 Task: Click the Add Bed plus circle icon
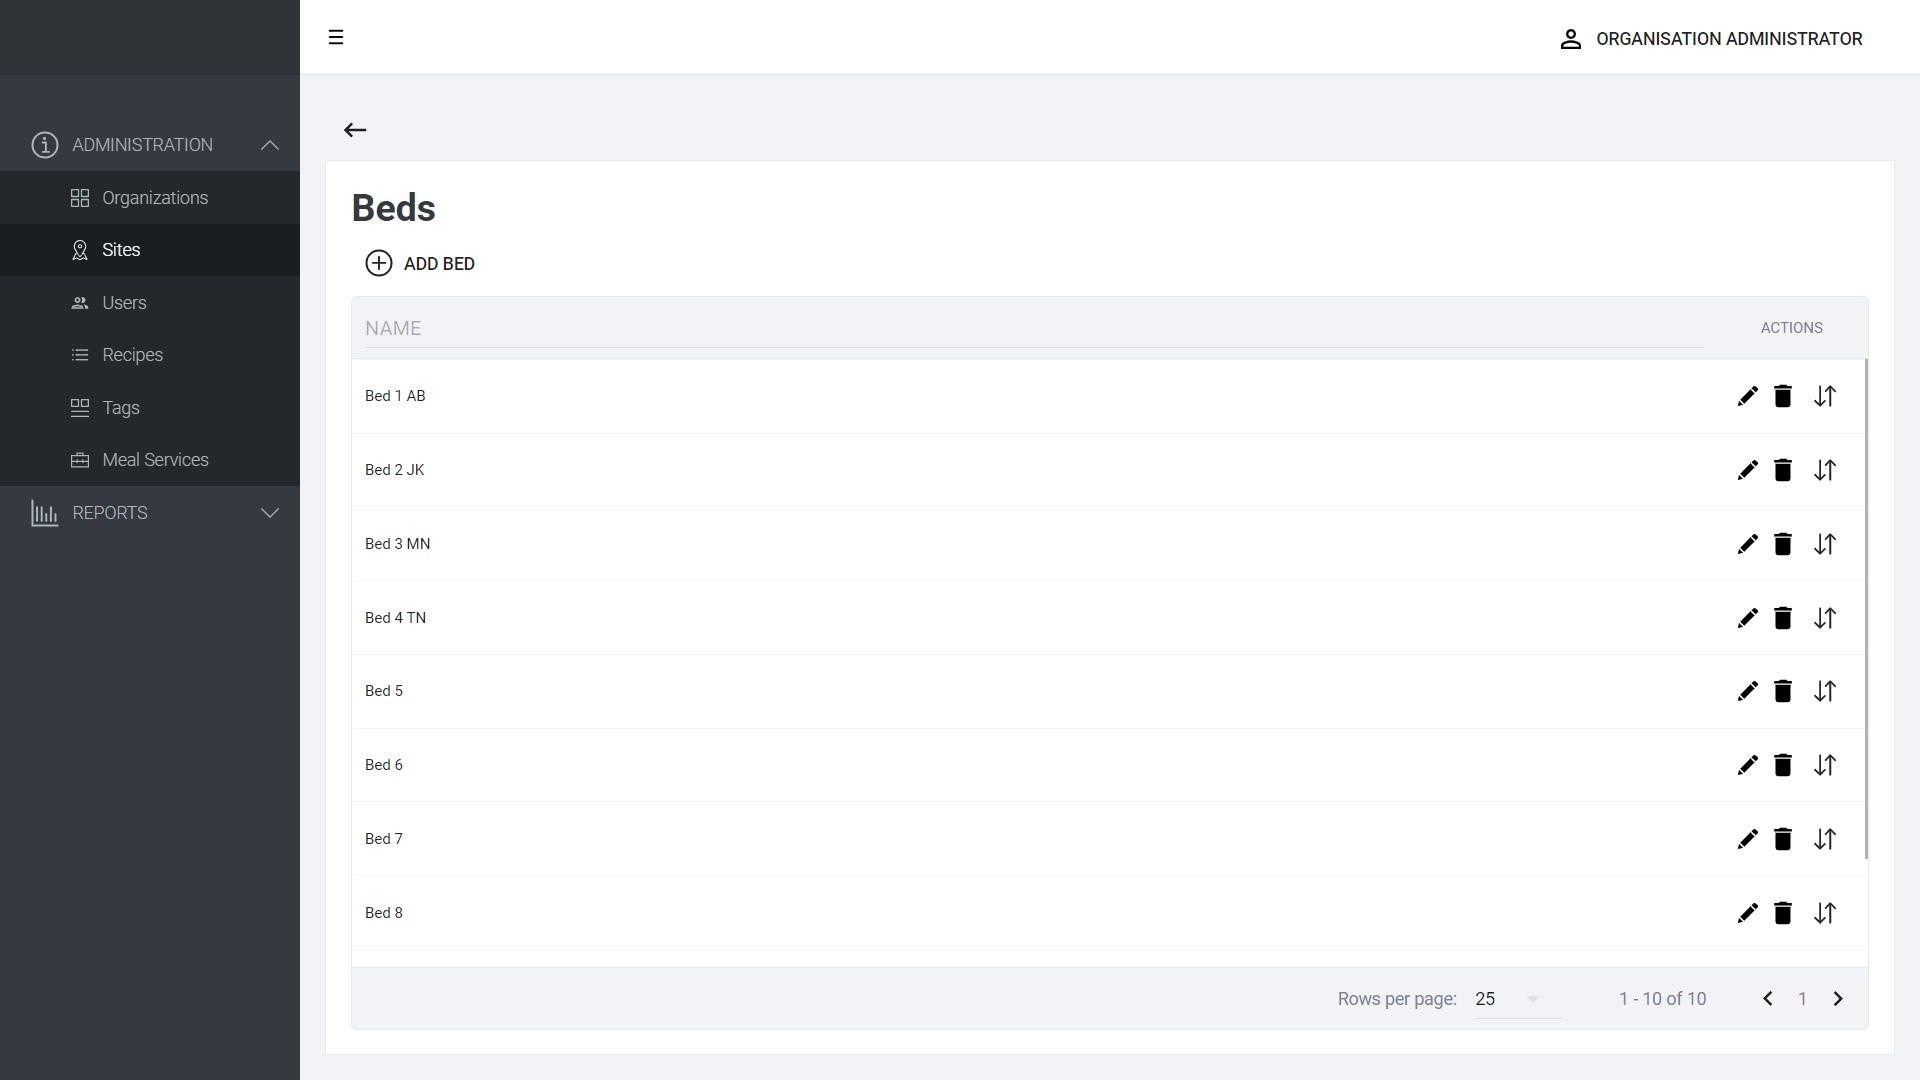tap(379, 263)
